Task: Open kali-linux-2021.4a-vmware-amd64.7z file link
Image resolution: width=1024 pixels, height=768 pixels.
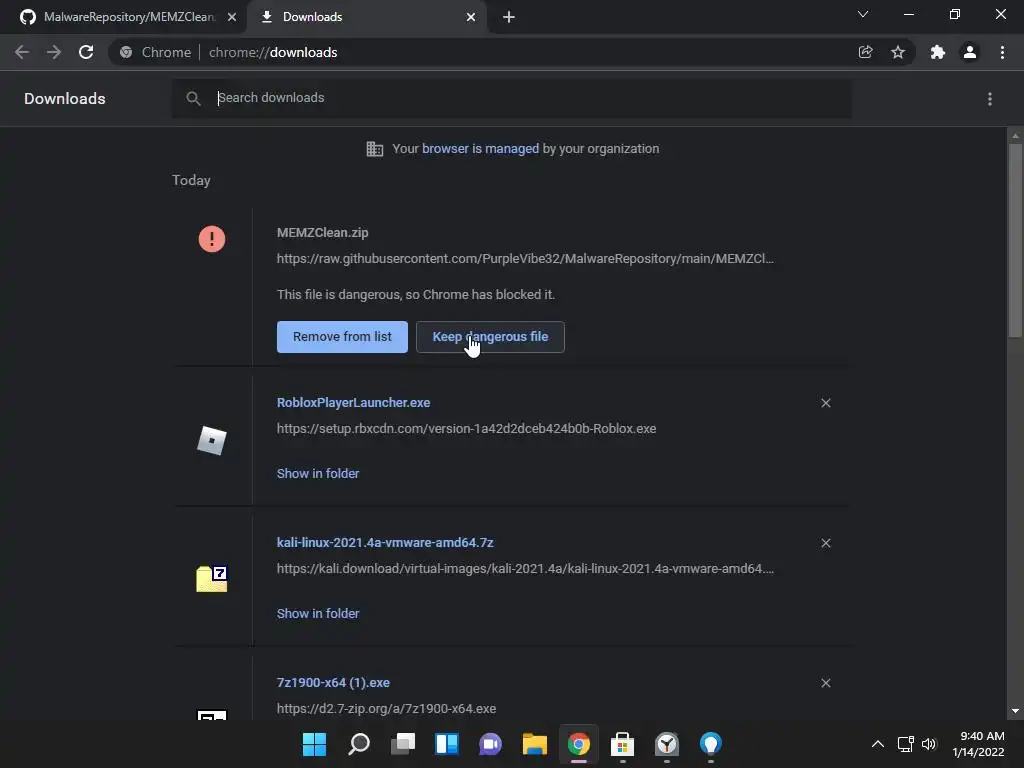Action: click(385, 543)
